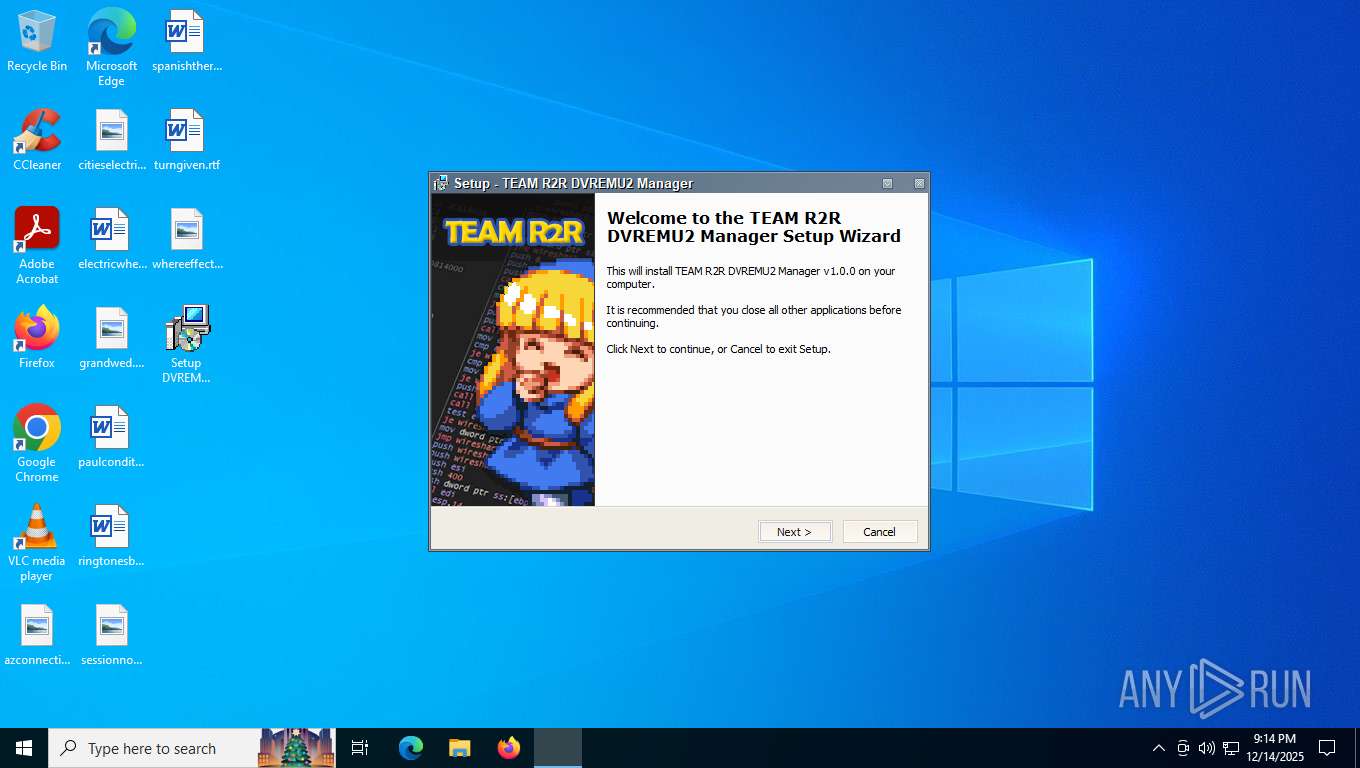Select the citieselectri image file
The height and width of the screenshot is (768, 1360).
pos(112,141)
